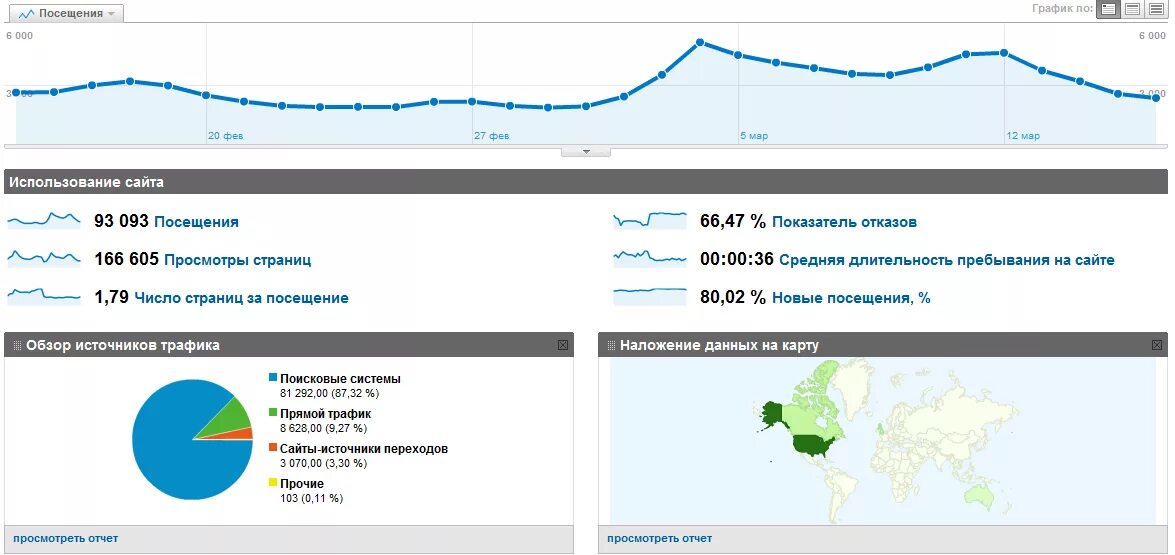The image size is (1175, 555).
Task: Switch graph to monthly view icon
Action: pyautogui.click(x=1156, y=9)
